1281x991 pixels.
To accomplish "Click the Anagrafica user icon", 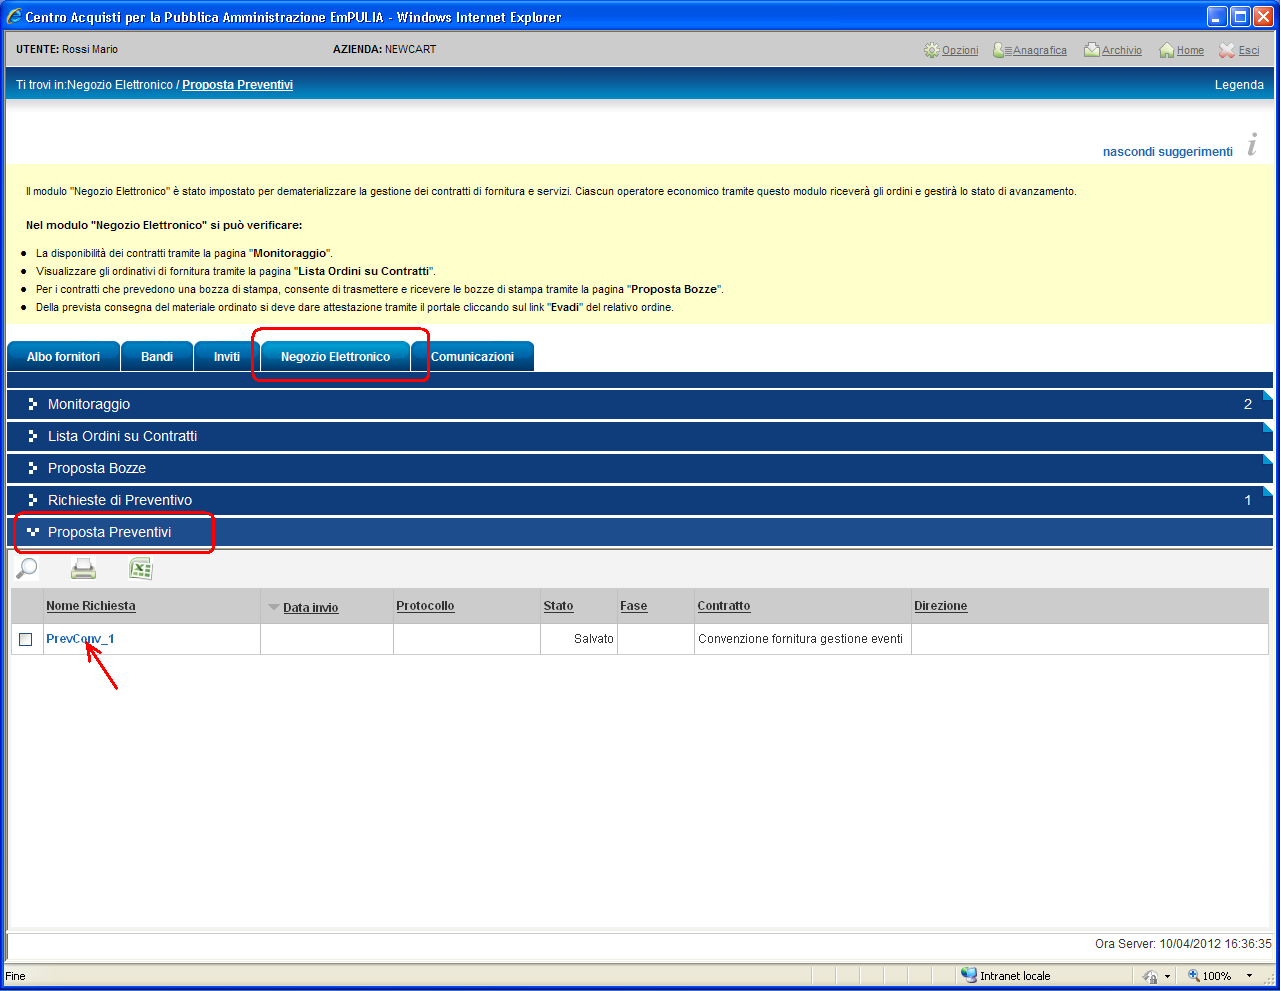I will [1002, 50].
